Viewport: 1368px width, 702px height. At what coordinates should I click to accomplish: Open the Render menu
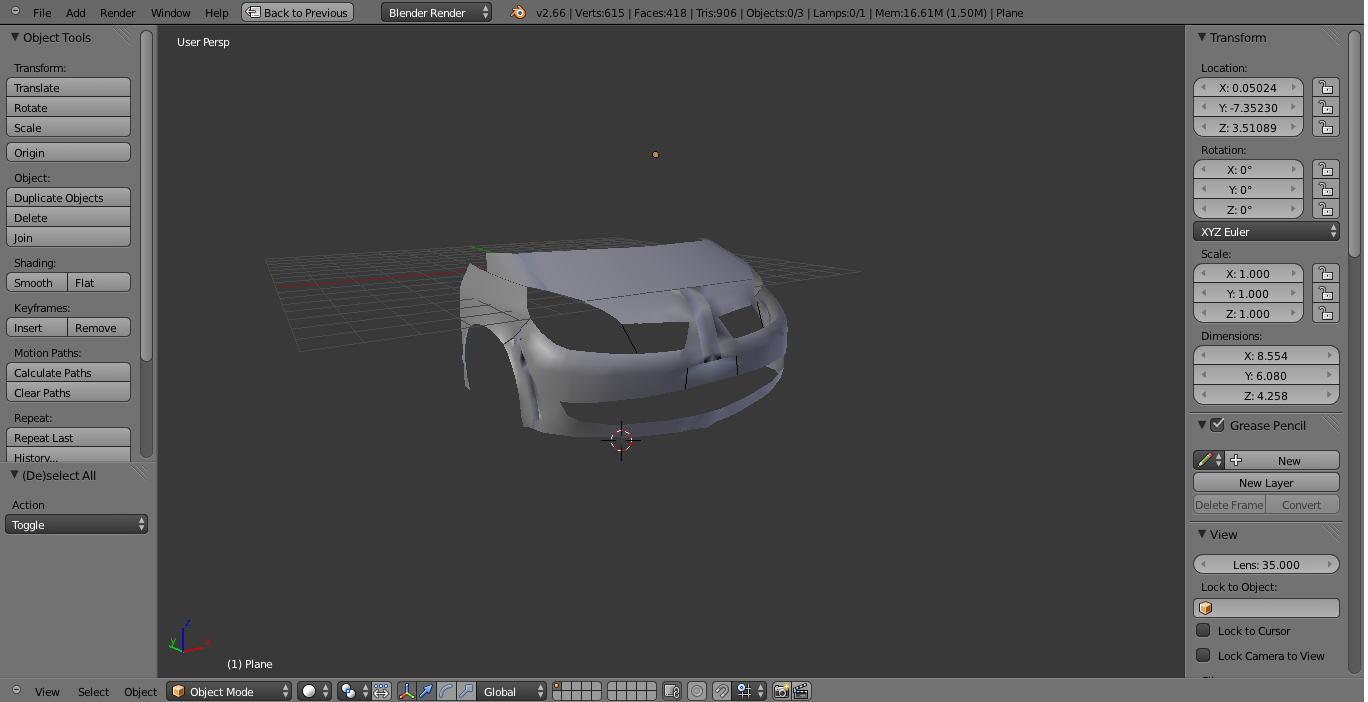[117, 13]
